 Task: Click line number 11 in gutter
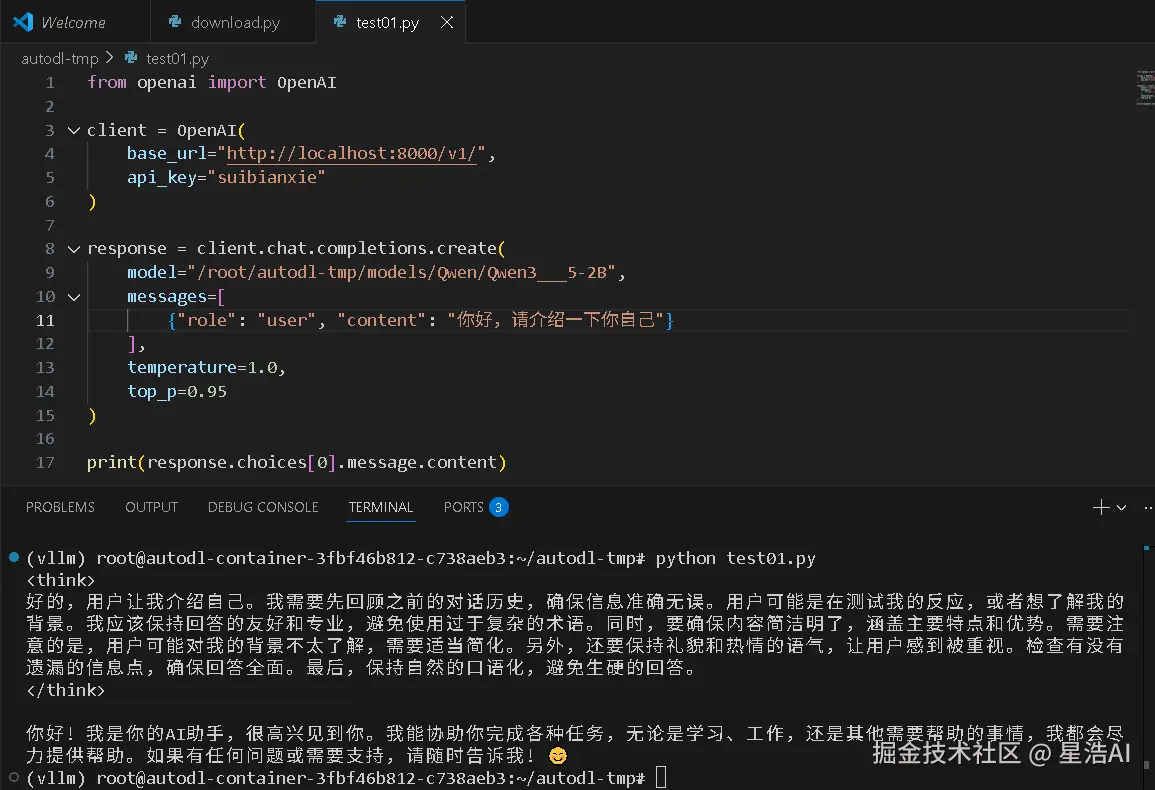point(45,321)
